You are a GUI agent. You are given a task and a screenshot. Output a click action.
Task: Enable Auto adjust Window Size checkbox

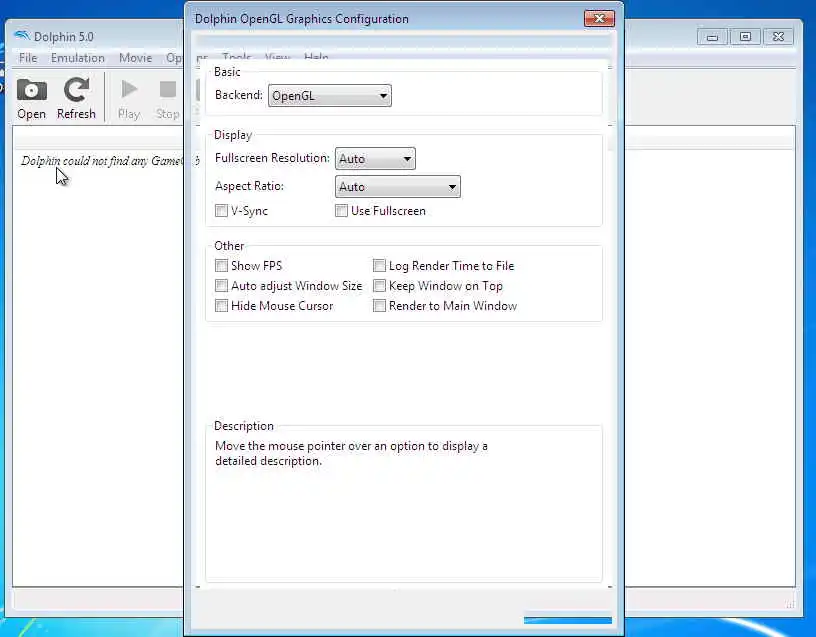[222, 286]
